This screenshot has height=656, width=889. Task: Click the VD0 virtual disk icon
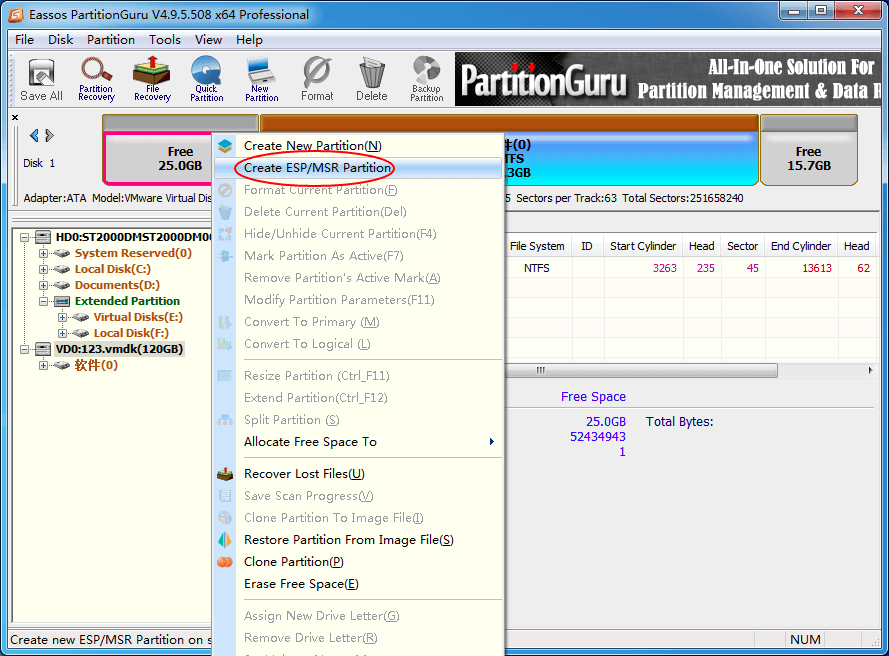(x=43, y=349)
